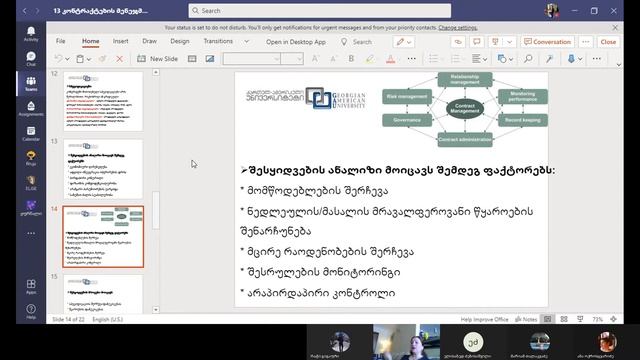Toggle numbered list formatting

coord(455,59)
